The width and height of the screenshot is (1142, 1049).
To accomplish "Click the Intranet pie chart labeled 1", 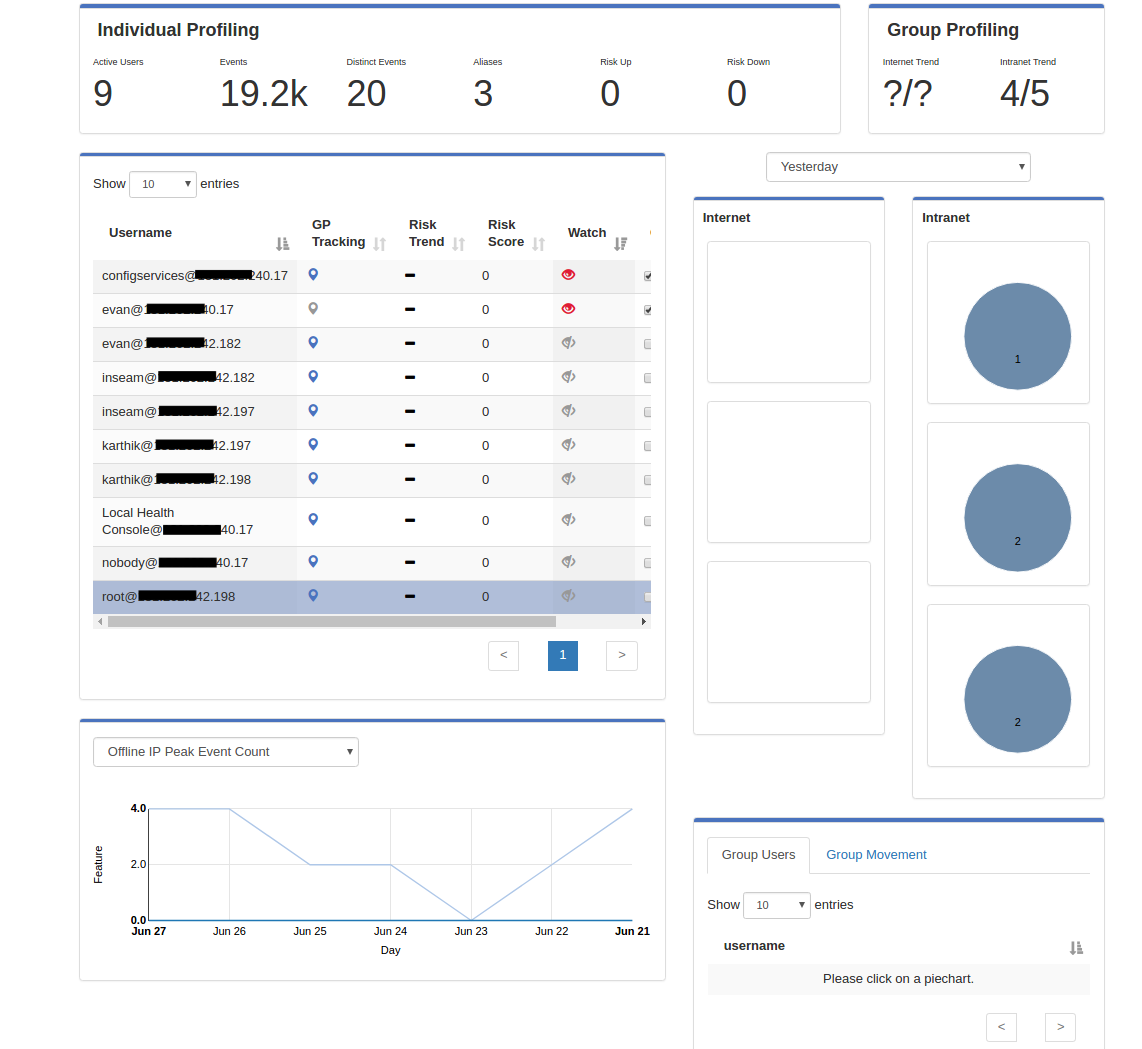I will point(1017,336).
